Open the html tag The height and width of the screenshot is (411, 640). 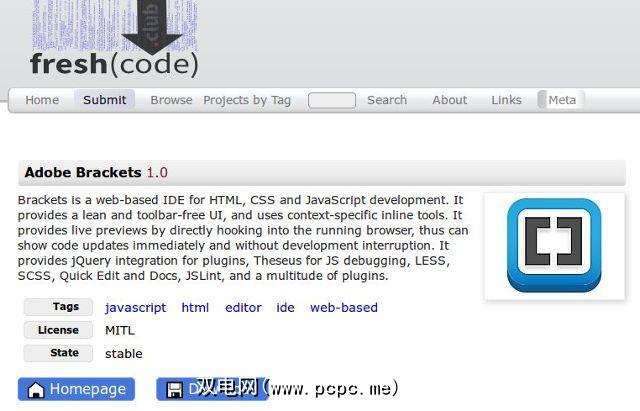coord(195,307)
